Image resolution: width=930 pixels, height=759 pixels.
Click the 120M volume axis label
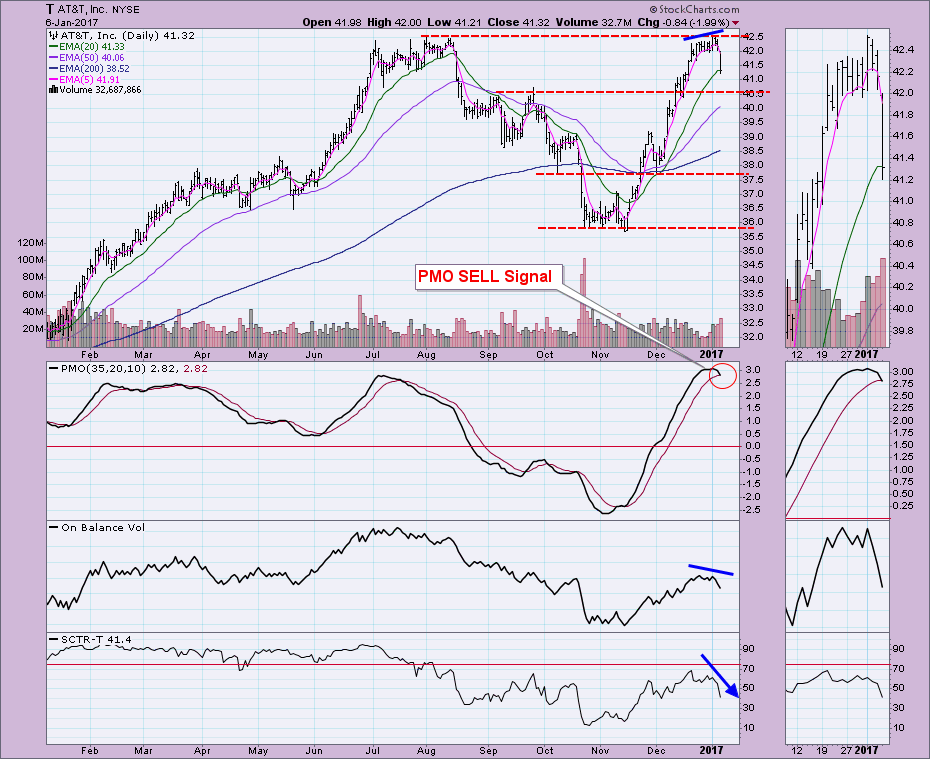(x=31, y=243)
